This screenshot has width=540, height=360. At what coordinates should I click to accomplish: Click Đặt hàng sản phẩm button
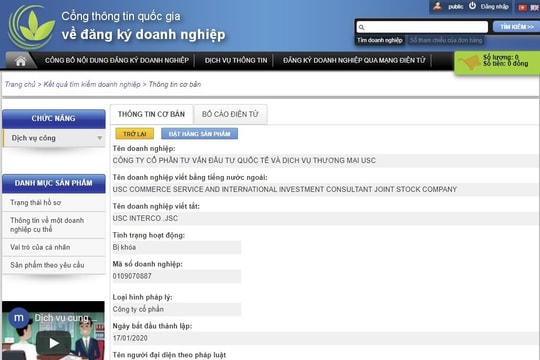(x=199, y=134)
